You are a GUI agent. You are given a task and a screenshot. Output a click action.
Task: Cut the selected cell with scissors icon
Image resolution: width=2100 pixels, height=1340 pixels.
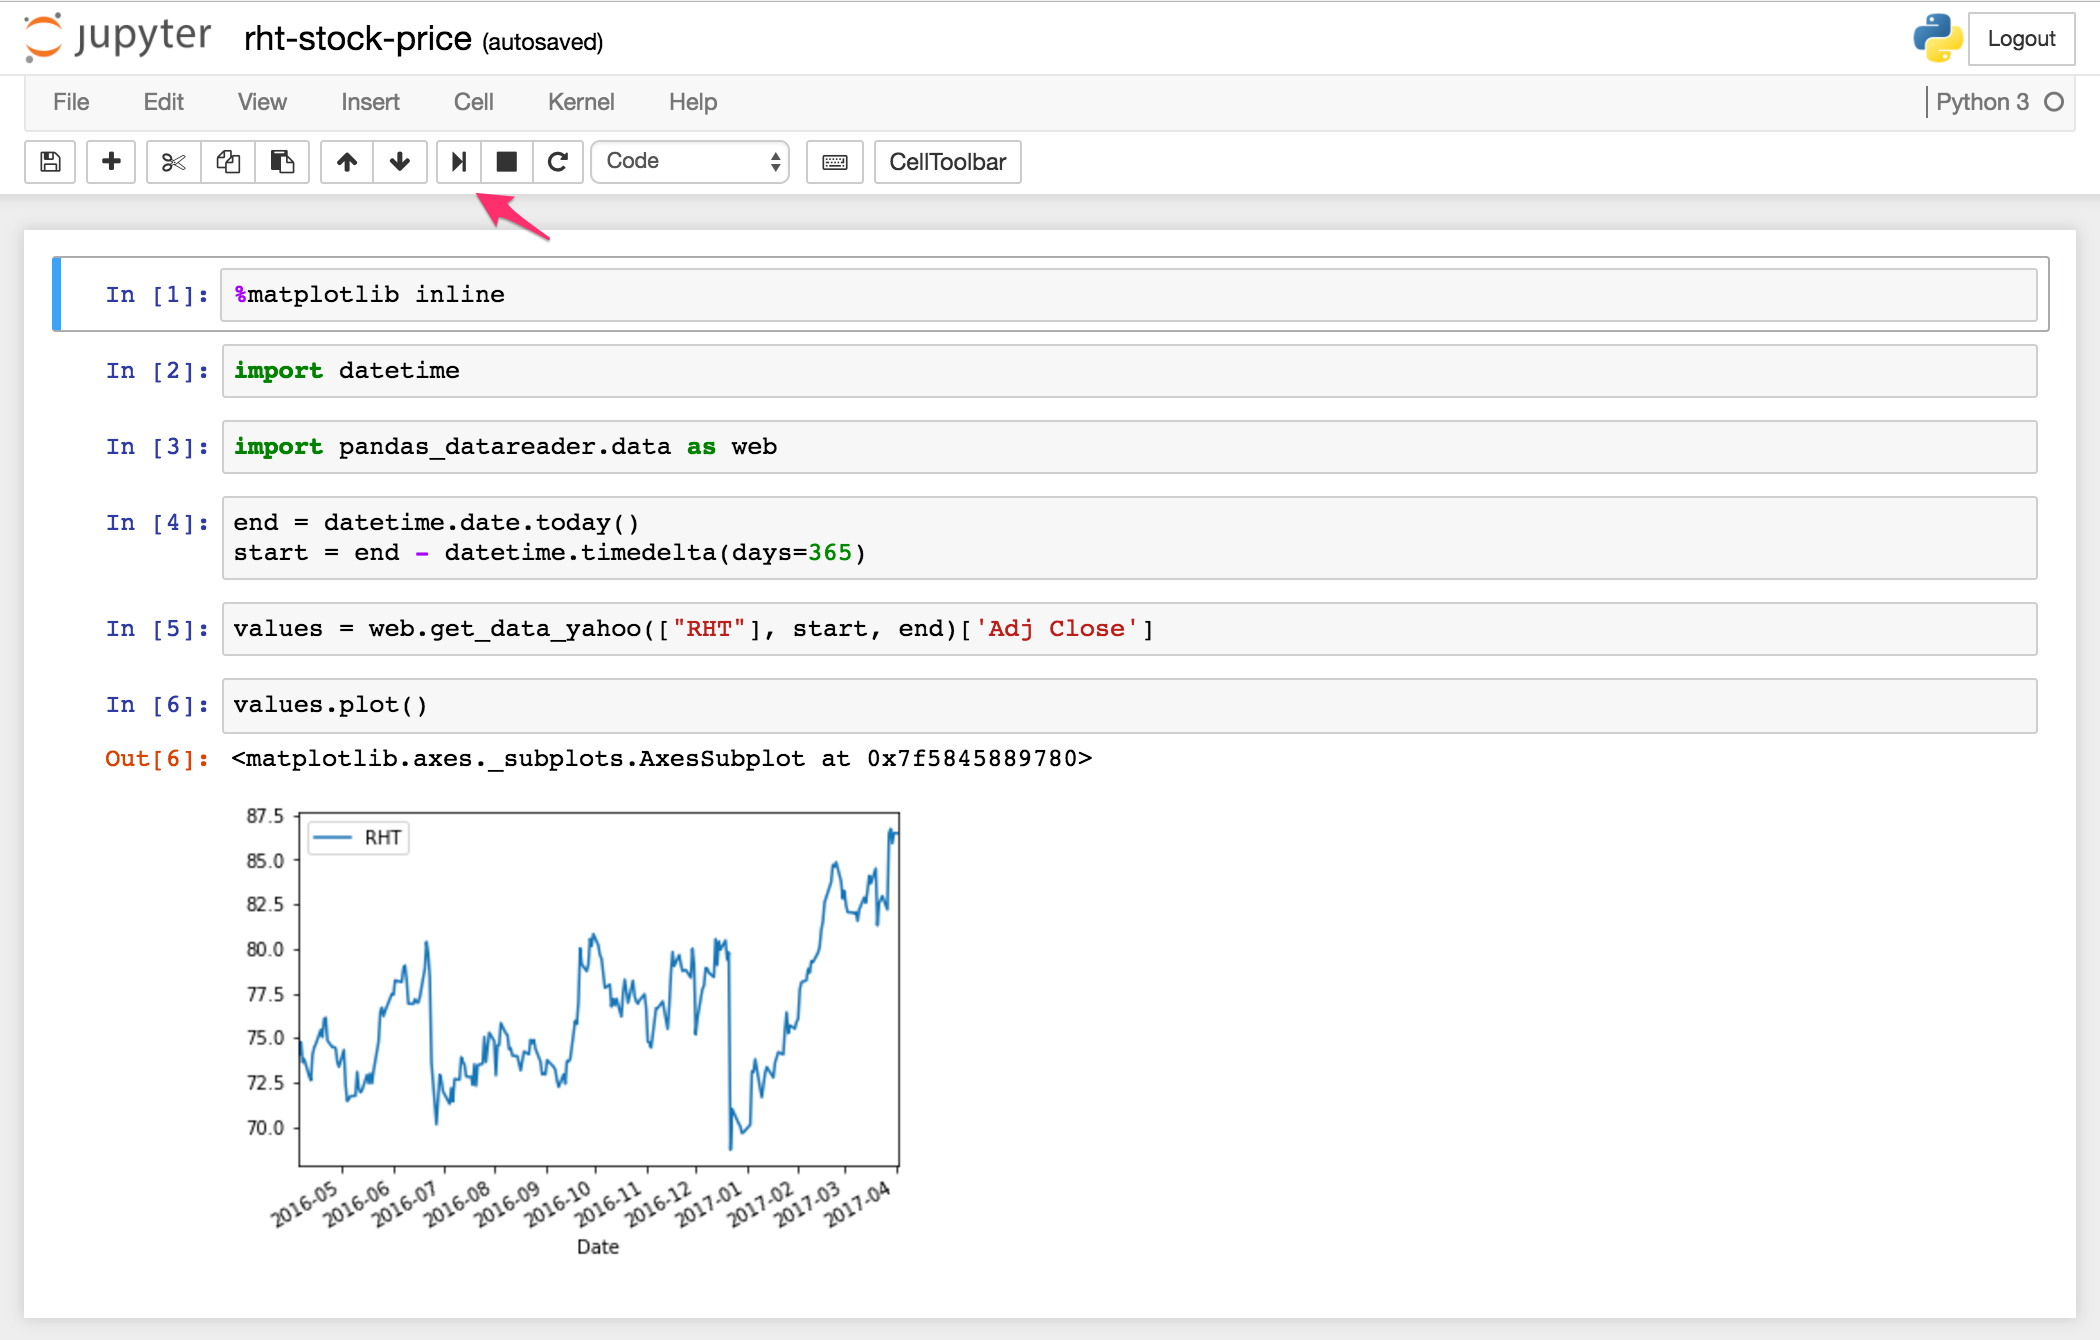click(x=172, y=162)
